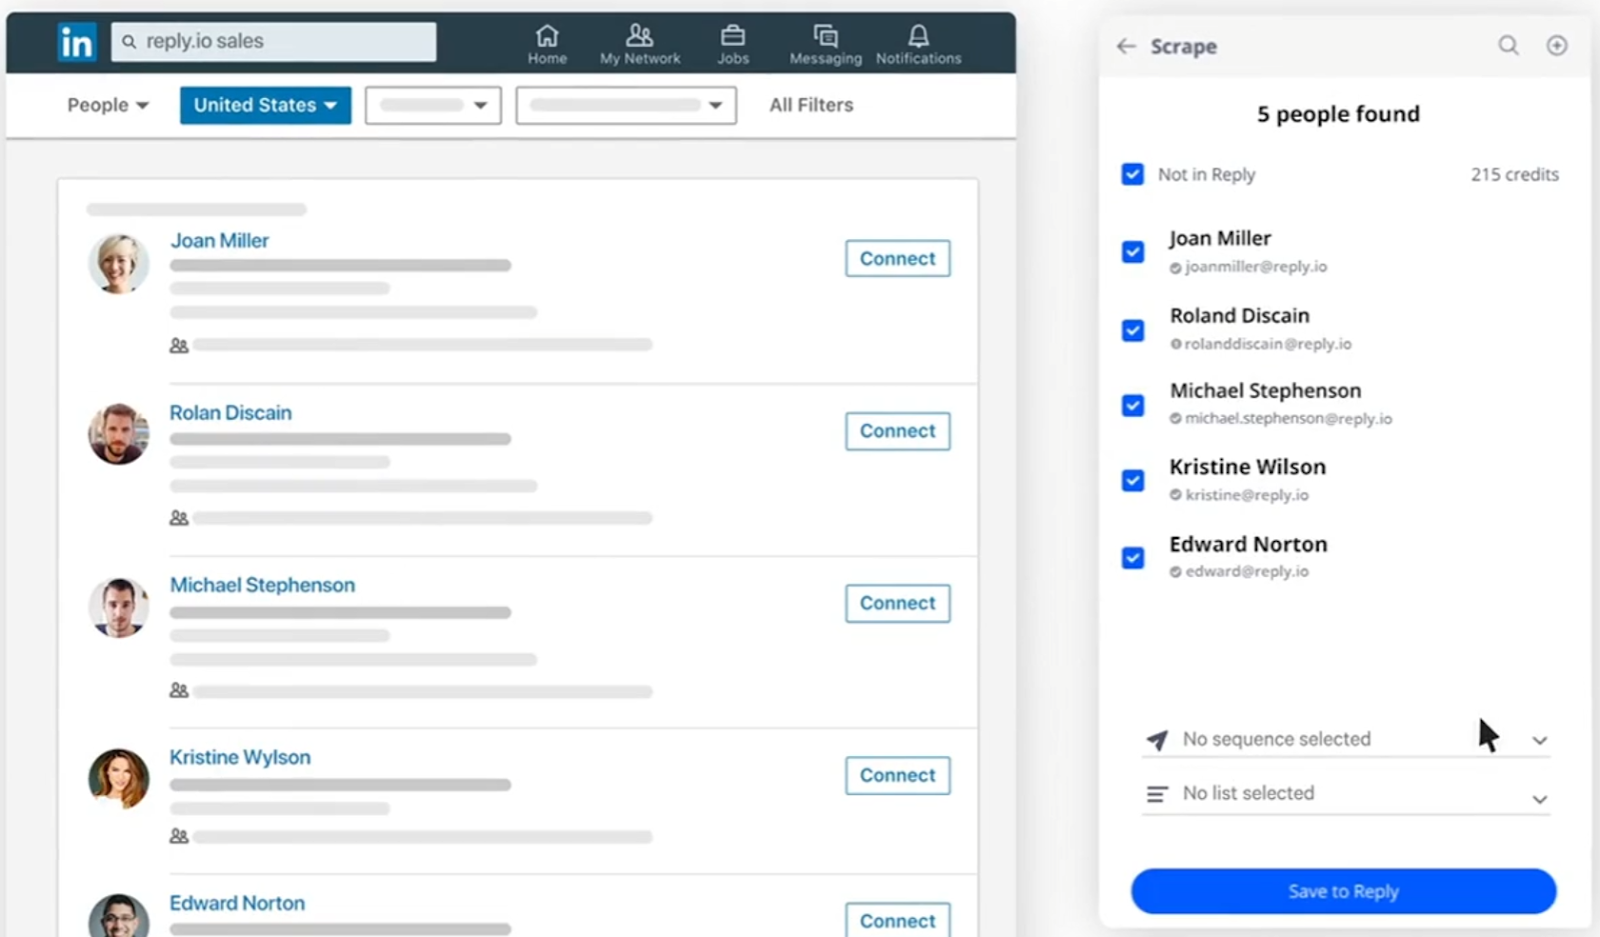Viewport: 1600px width, 937px height.
Task: Click the add (+) icon in Scrape panel
Action: tap(1557, 45)
